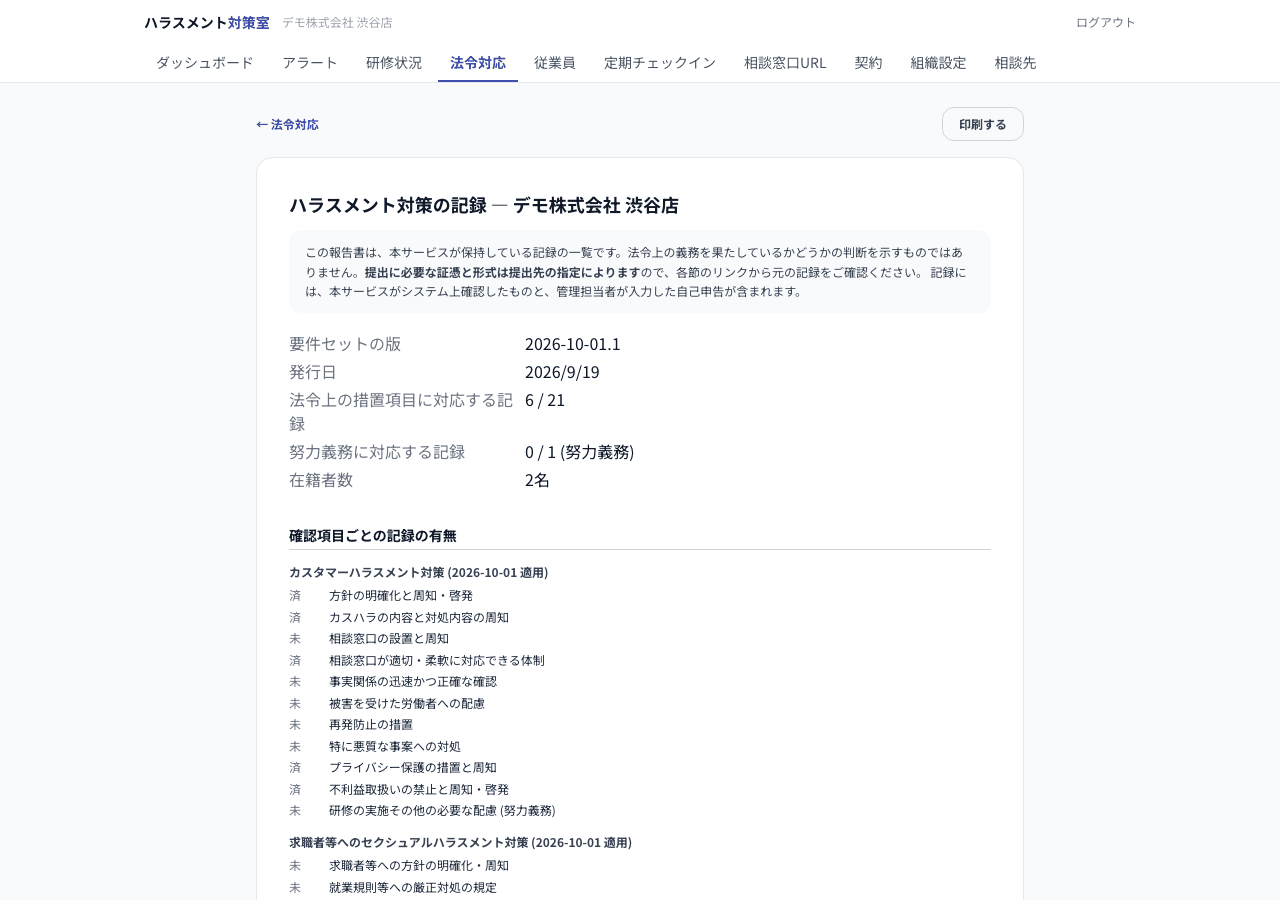This screenshot has height=900, width=1280.
Task: Go to the アラート tab
Action: tap(310, 62)
